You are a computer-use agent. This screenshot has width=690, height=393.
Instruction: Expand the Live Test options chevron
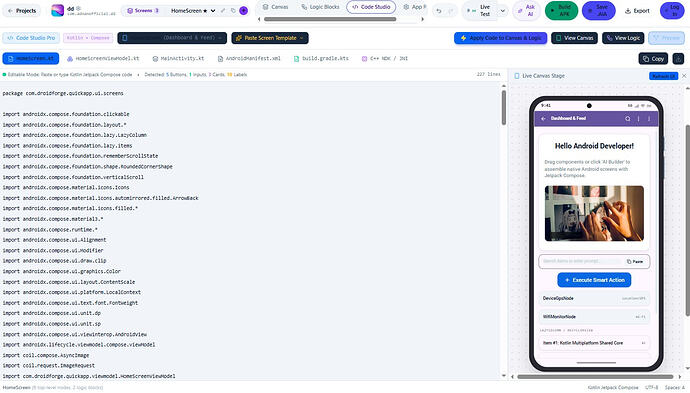coord(503,11)
